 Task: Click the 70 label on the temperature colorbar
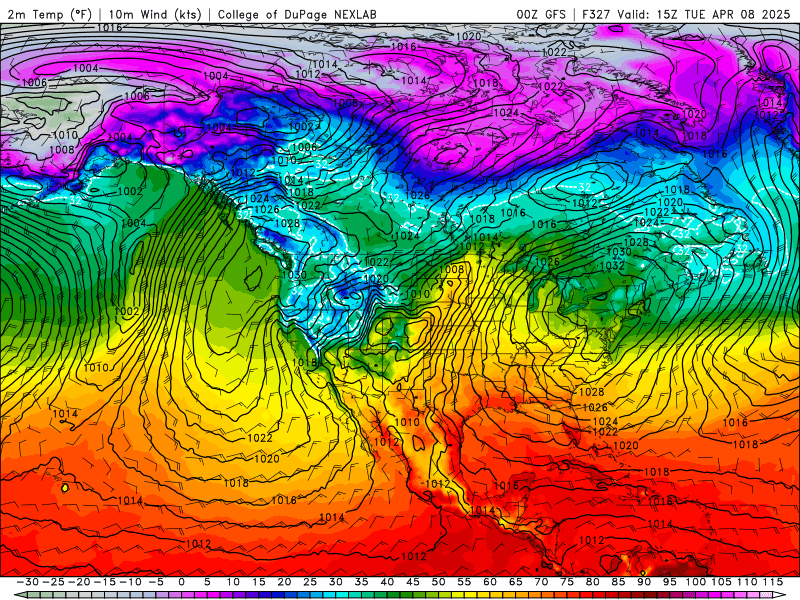541,582
